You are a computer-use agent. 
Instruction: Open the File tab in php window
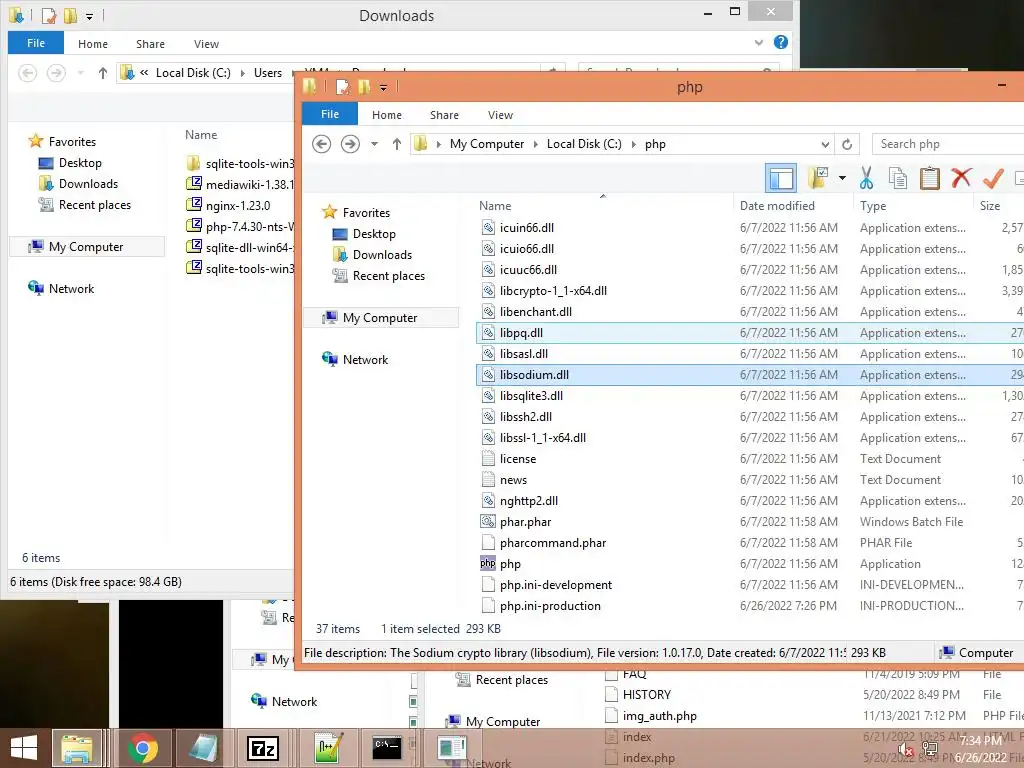[330, 114]
